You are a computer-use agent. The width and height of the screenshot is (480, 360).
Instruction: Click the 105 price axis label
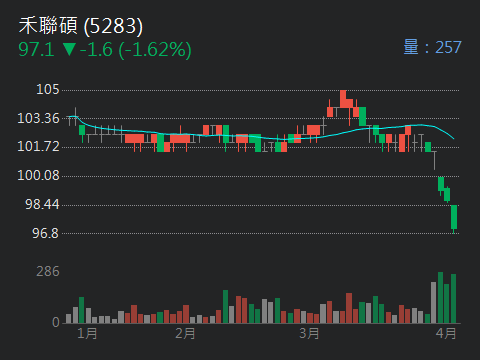(x=48, y=89)
